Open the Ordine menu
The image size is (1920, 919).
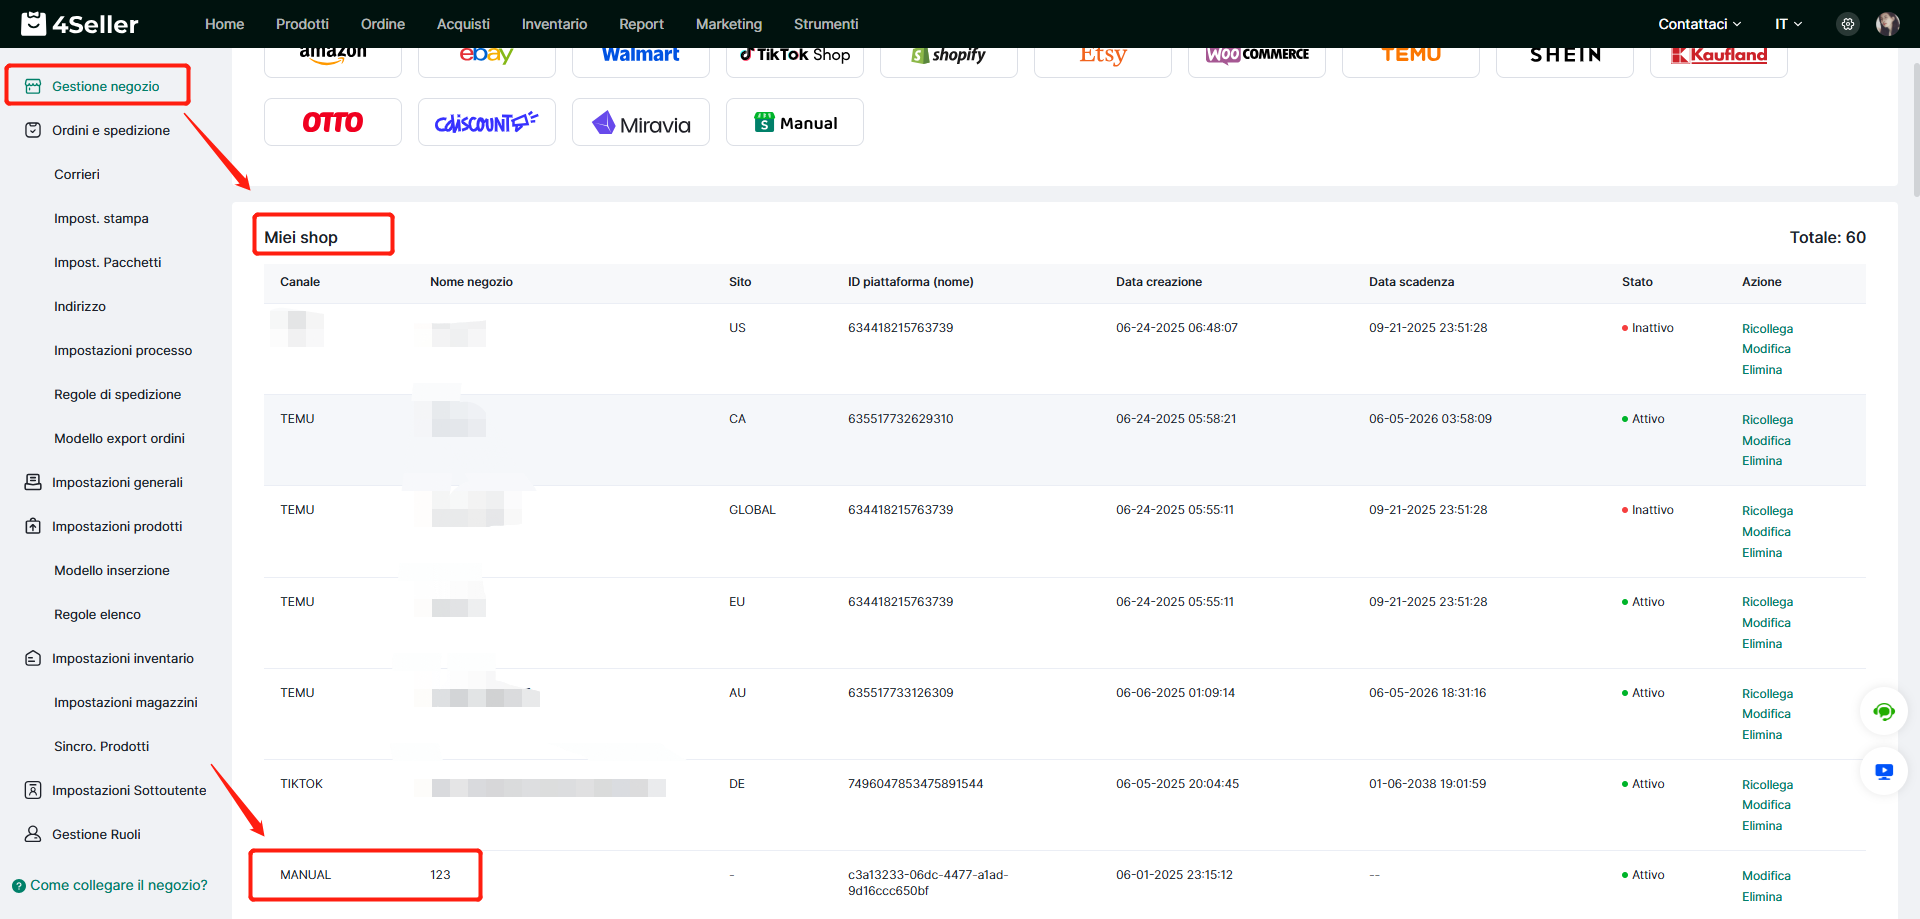pos(383,24)
